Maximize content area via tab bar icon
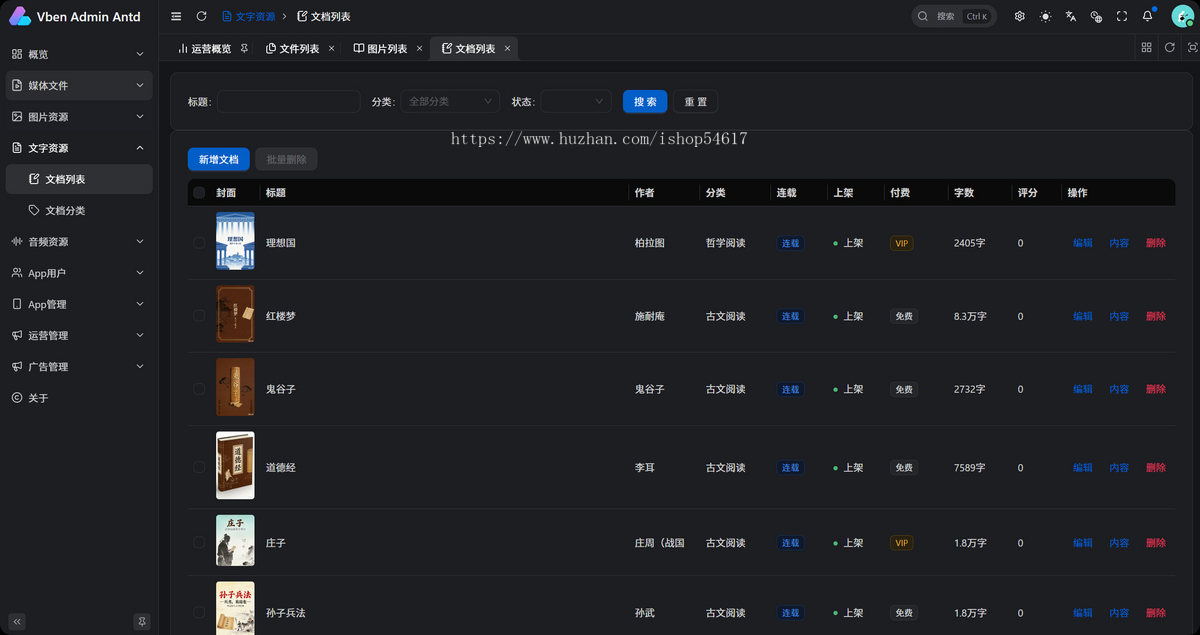 point(1191,48)
